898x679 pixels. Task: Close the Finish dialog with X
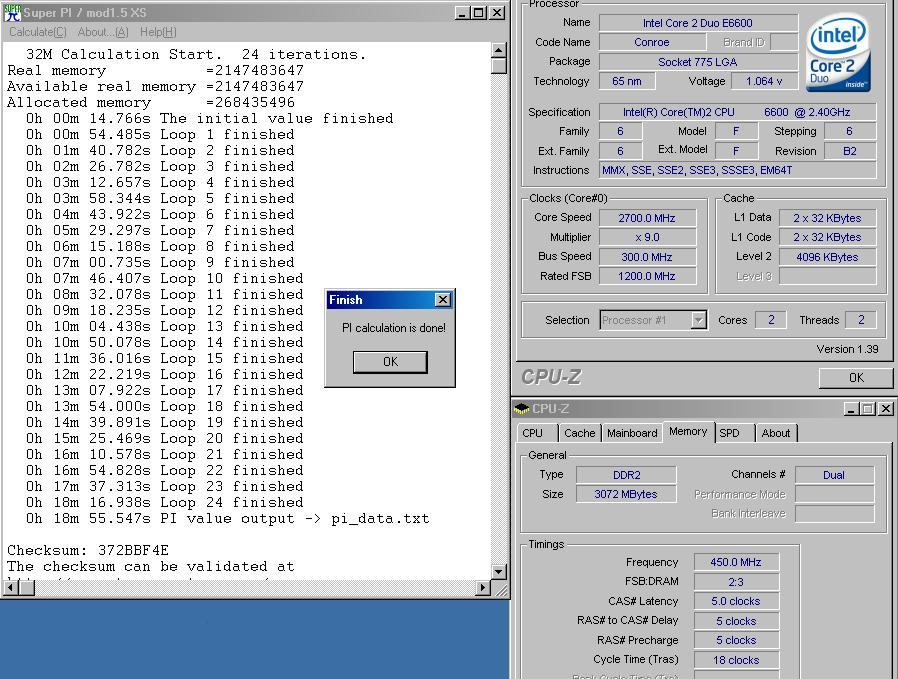tap(443, 299)
